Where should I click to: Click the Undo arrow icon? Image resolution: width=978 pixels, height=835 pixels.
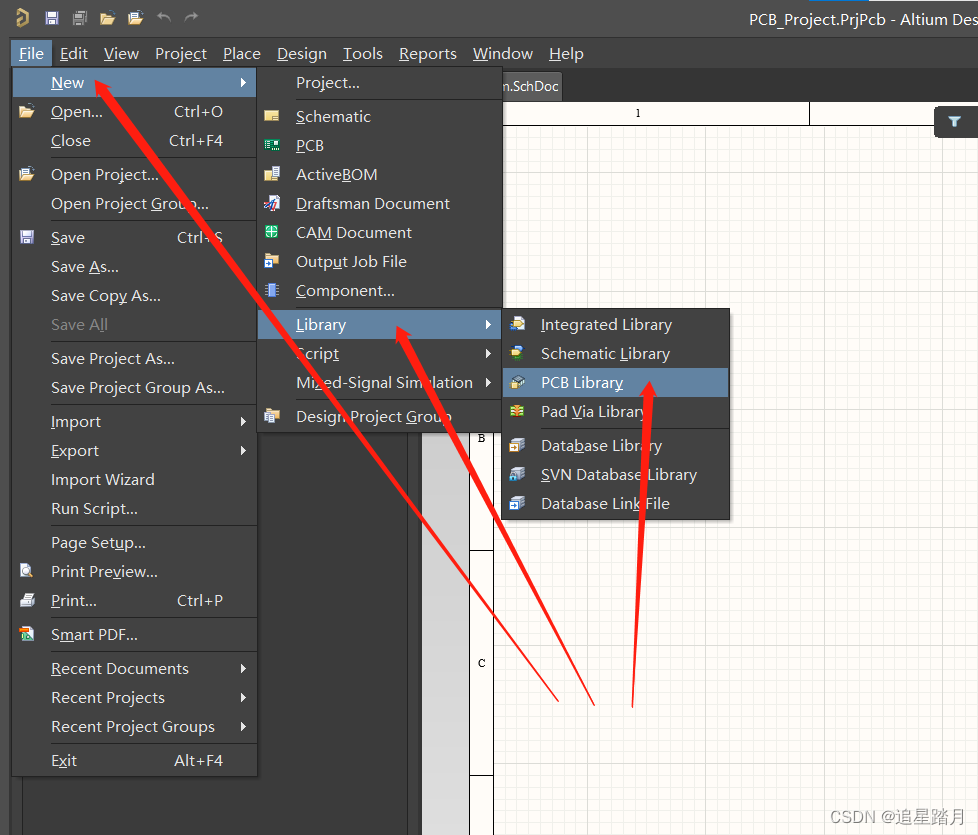[x=164, y=18]
